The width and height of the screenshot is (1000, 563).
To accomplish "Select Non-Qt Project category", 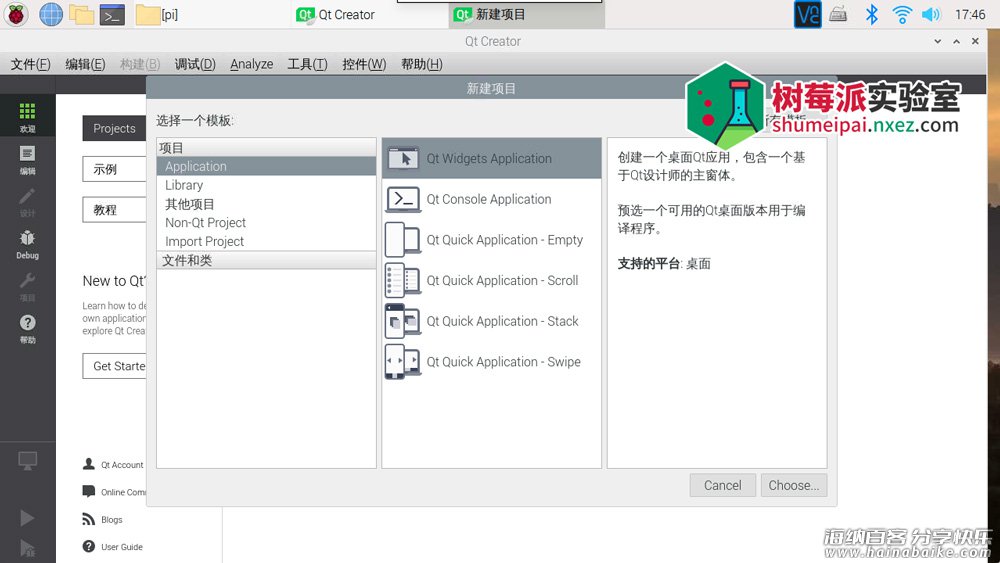I will pyautogui.click(x=266, y=223).
